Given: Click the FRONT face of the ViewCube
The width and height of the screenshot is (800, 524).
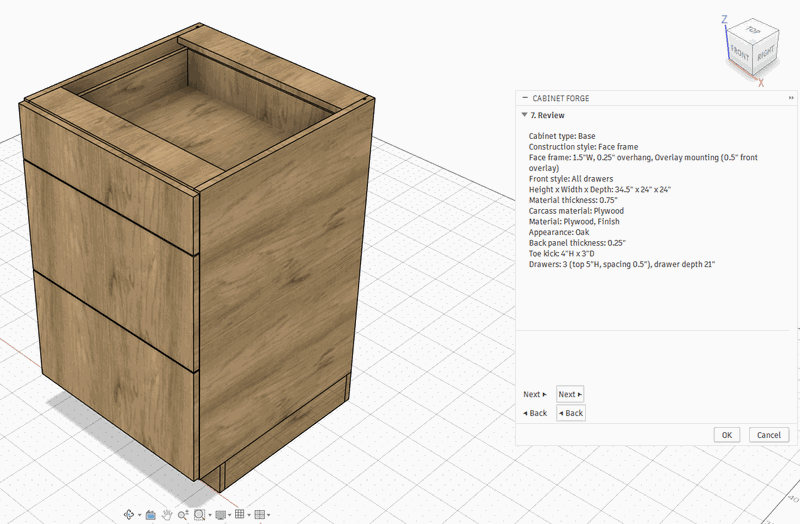Looking at the screenshot, I should point(740,54).
